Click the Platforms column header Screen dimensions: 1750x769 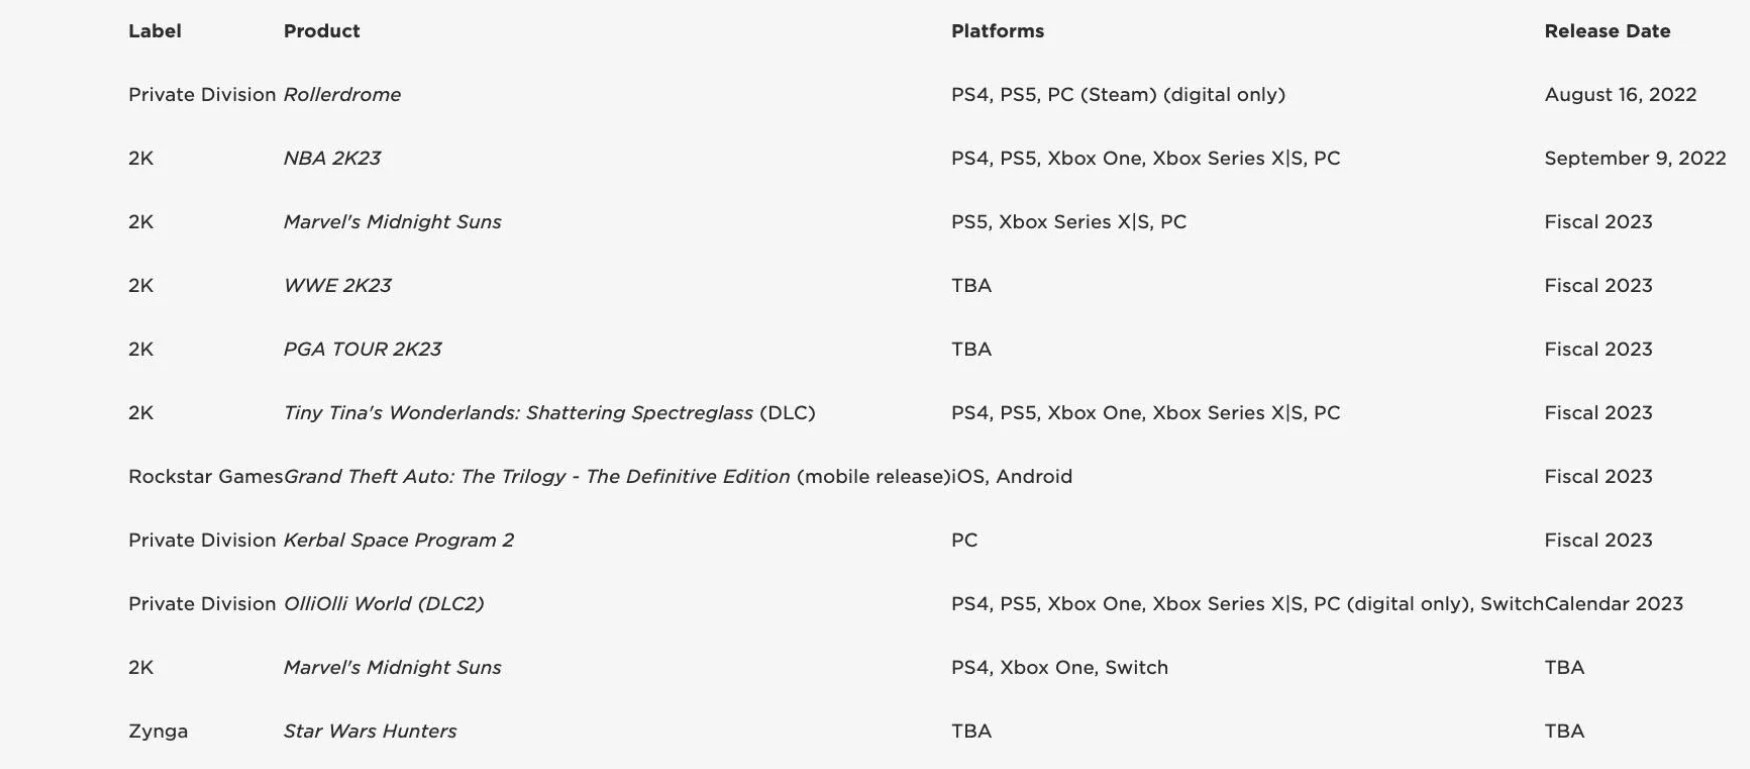[x=997, y=31]
